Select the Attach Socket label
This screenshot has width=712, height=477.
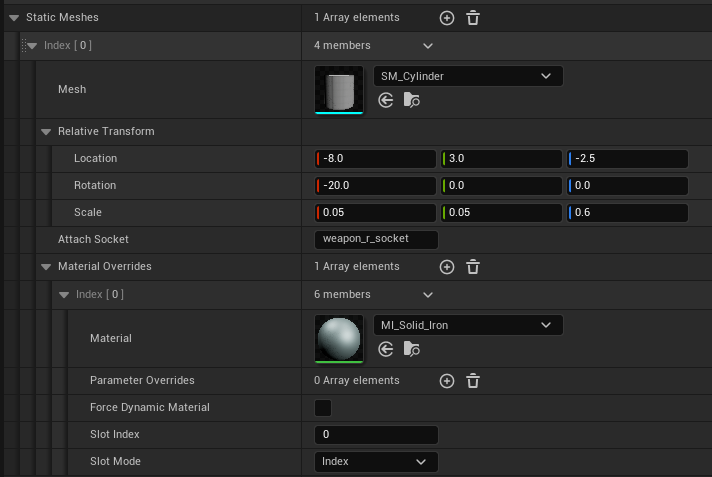93,239
